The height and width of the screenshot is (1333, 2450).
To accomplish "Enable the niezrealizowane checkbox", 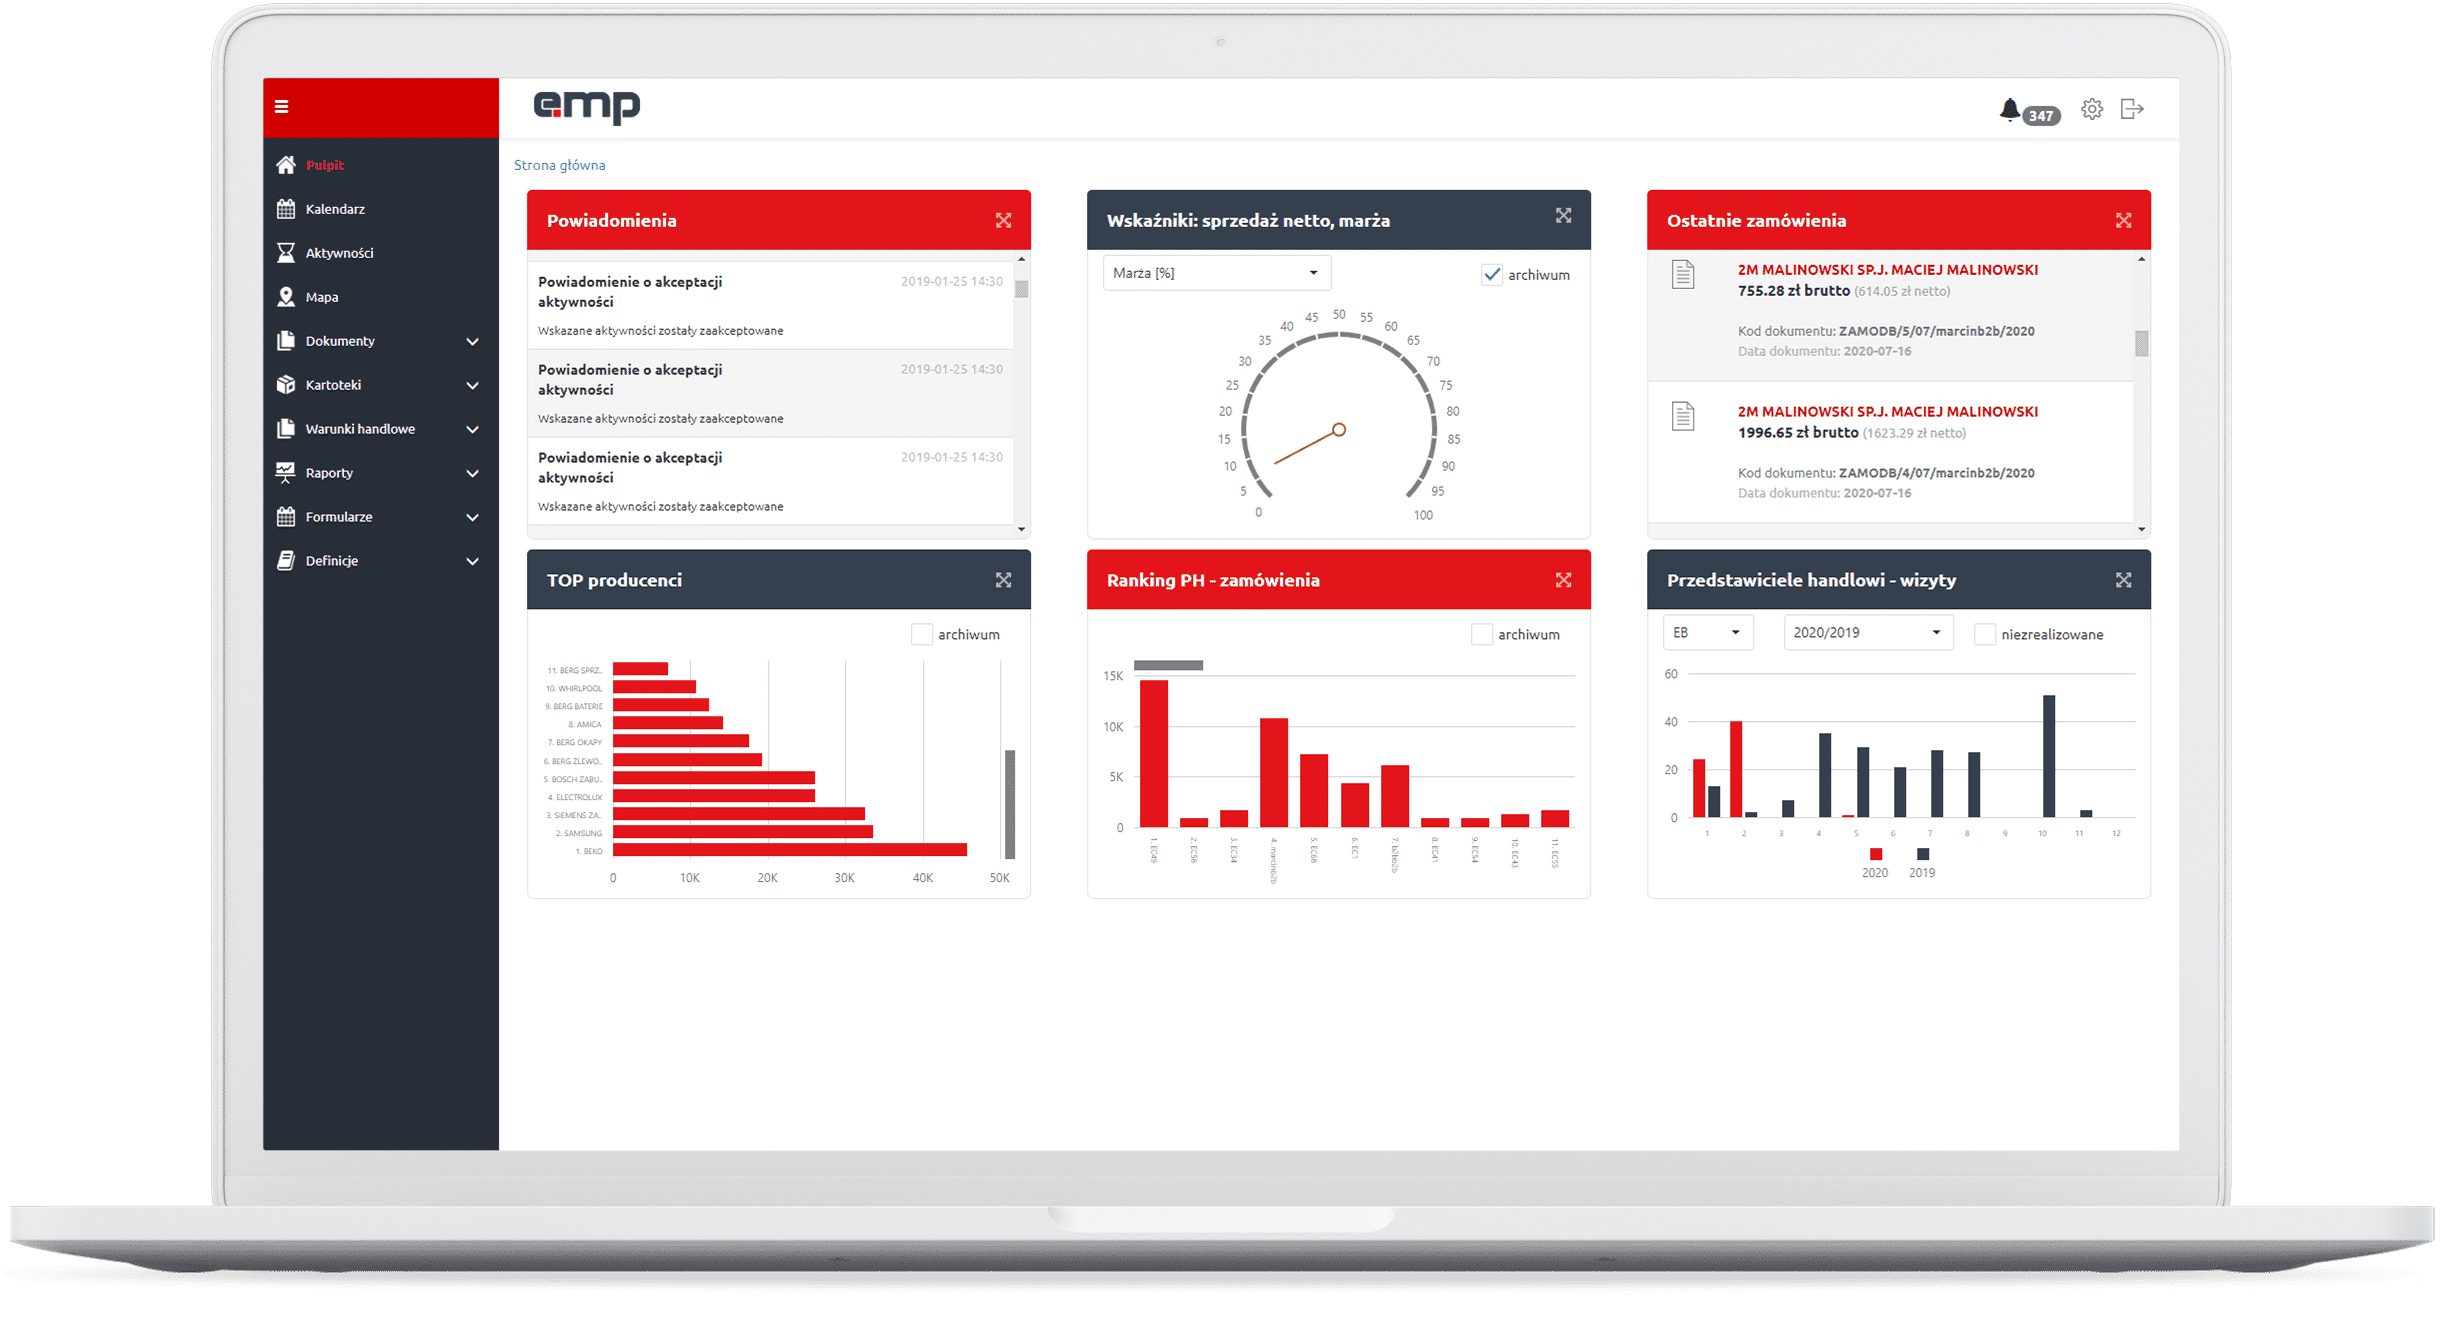I will click(1985, 635).
